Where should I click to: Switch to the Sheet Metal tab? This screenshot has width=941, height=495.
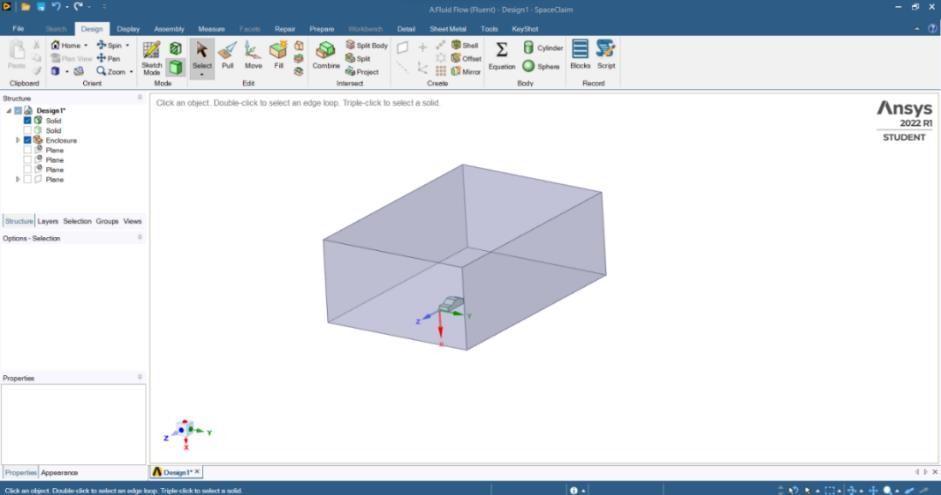point(448,29)
